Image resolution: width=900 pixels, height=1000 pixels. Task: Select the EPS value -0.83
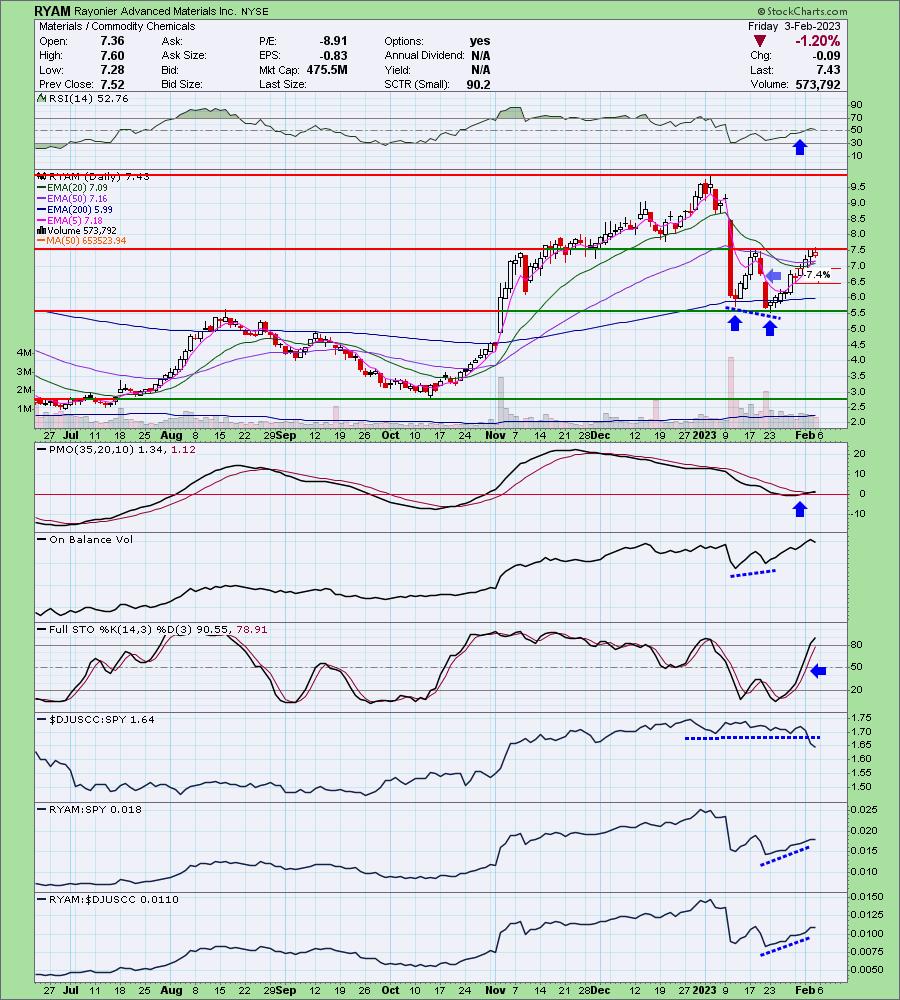334,55
